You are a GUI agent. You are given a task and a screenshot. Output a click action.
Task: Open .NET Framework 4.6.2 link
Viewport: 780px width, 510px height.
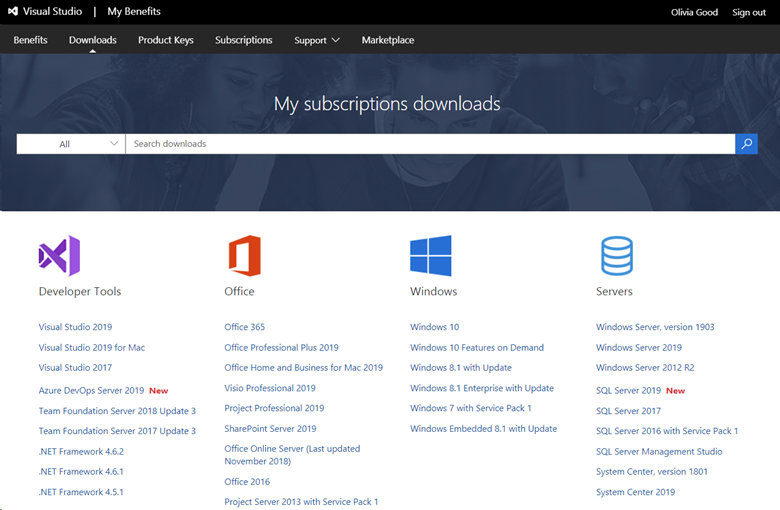click(81, 451)
